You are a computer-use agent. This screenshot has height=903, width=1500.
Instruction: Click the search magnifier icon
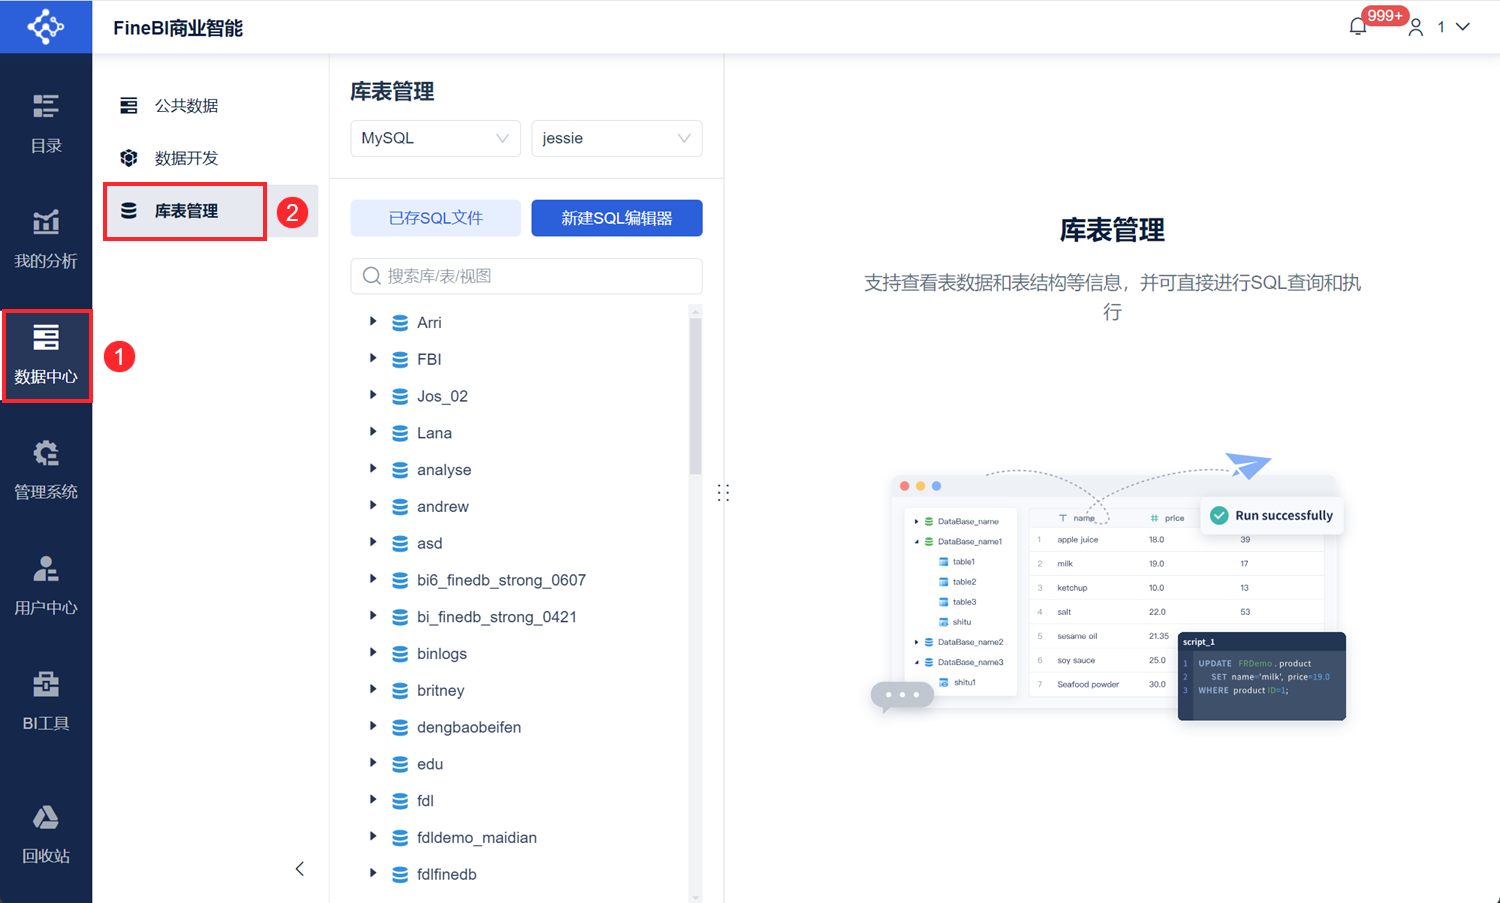(372, 276)
